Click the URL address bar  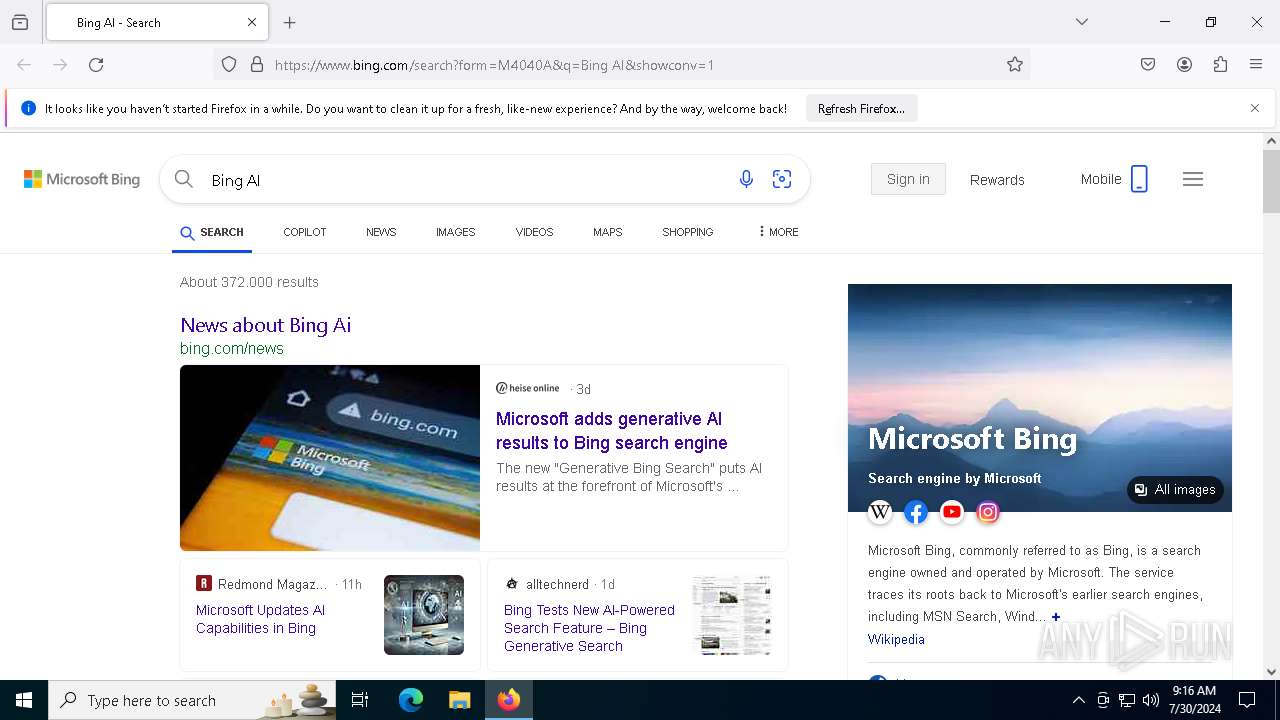coord(620,65)
